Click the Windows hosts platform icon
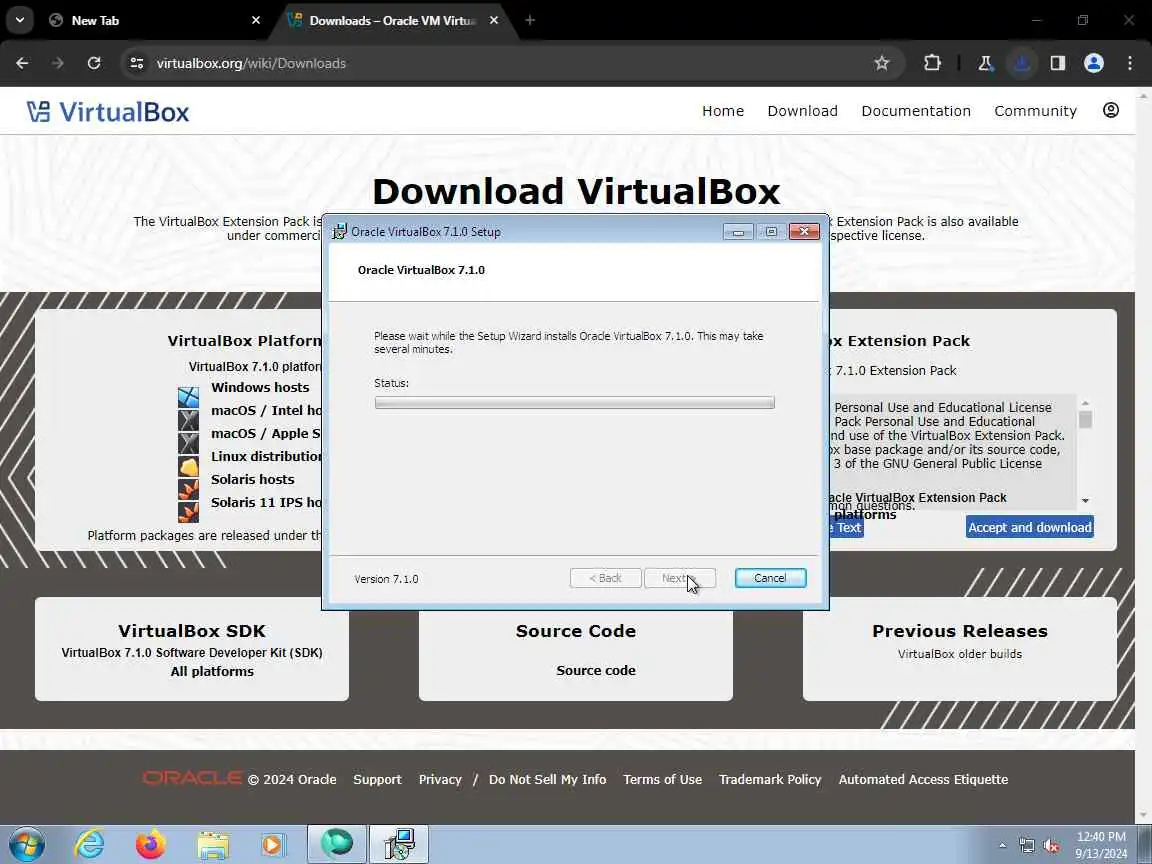Image resolution: width=1152 pixels, height=864 pixels. tap(188, 397)
